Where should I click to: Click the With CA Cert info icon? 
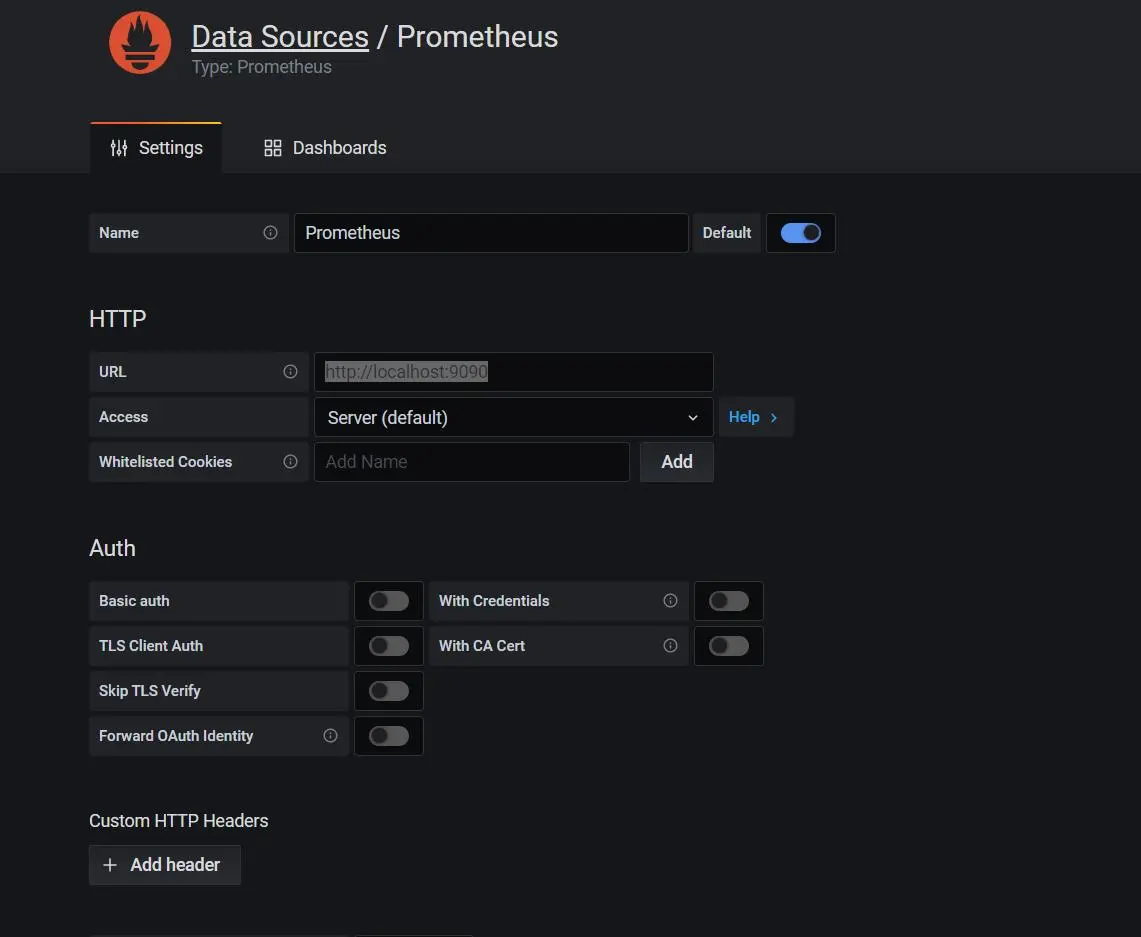pyautogui.click(x=670, y=646)
